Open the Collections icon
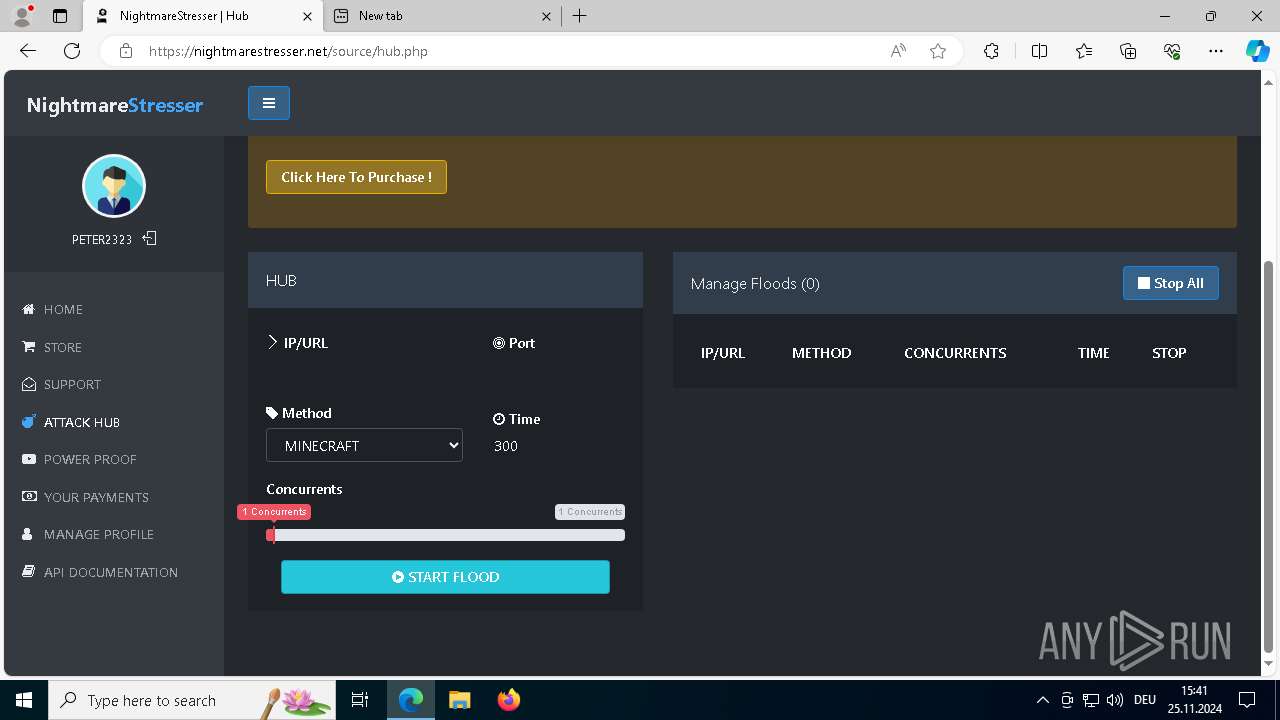1280x720 pixels. click(1128, 51)
